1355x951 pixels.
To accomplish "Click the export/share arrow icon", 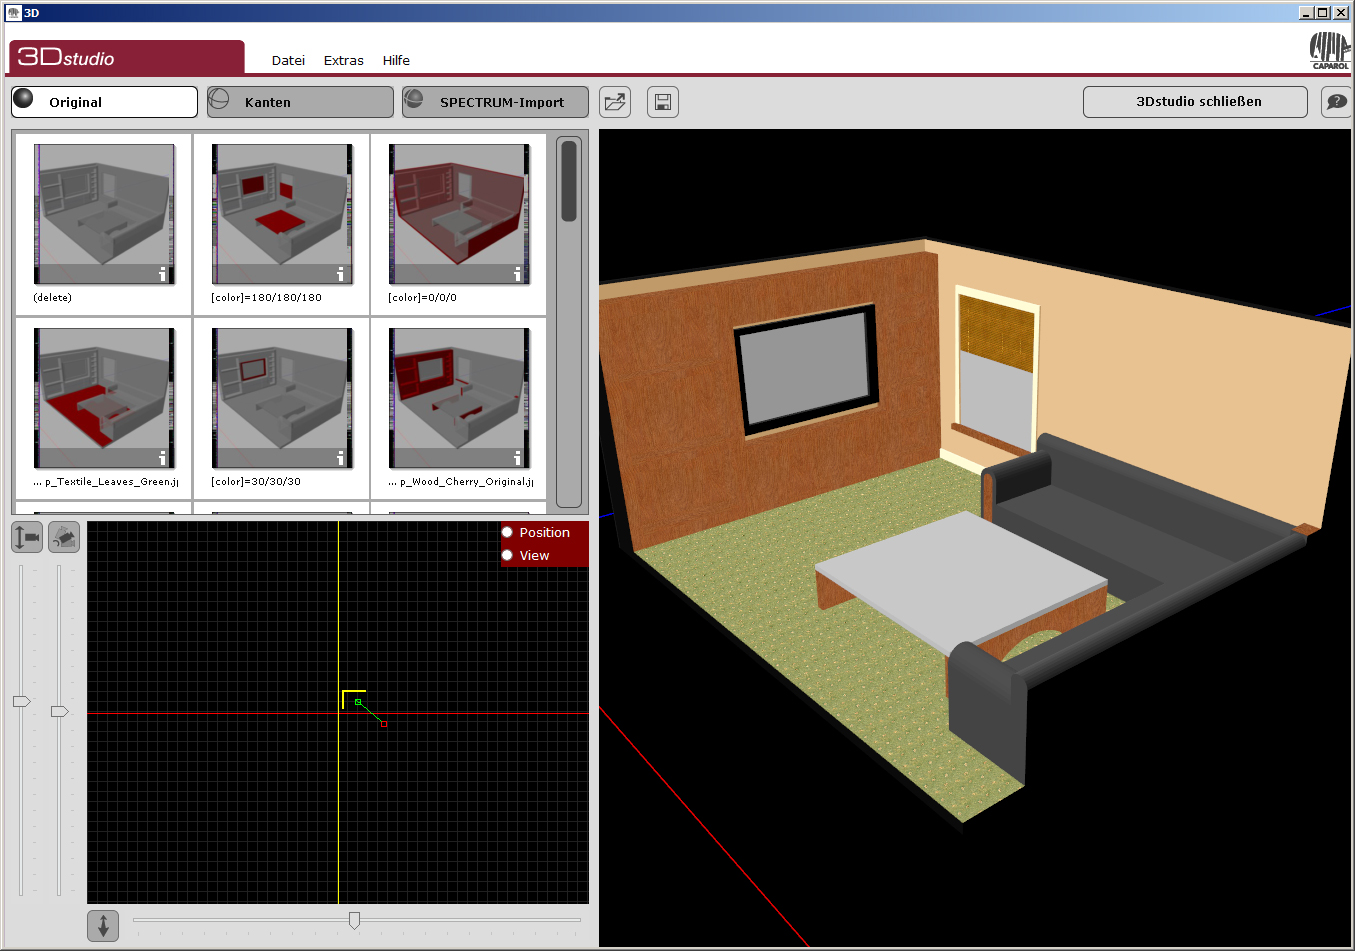I will tap(615, 102).
